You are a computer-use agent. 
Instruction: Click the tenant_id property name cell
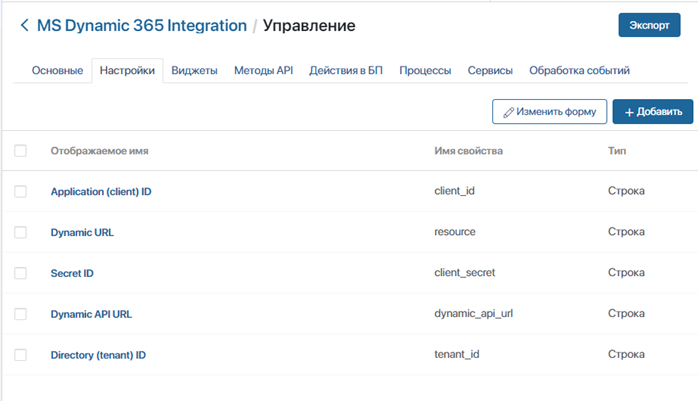(457, 354)
